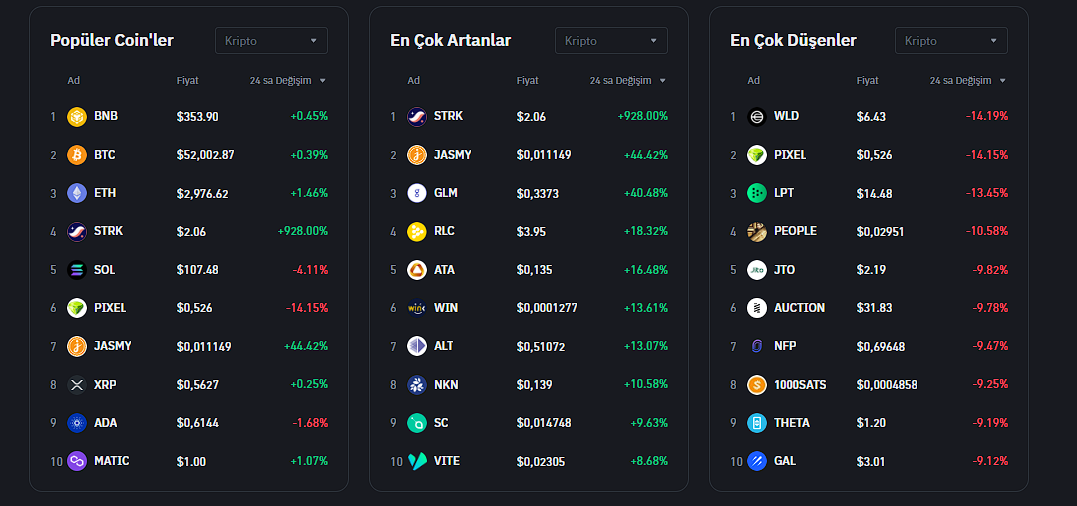
Task: Click the 1000SATS coin icon
Action: (757, 385)
